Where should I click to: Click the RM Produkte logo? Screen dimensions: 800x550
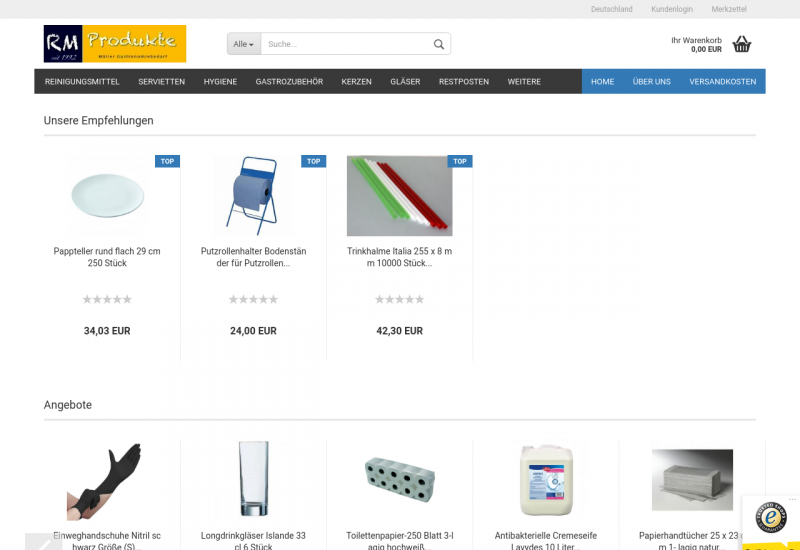point(115,44)
